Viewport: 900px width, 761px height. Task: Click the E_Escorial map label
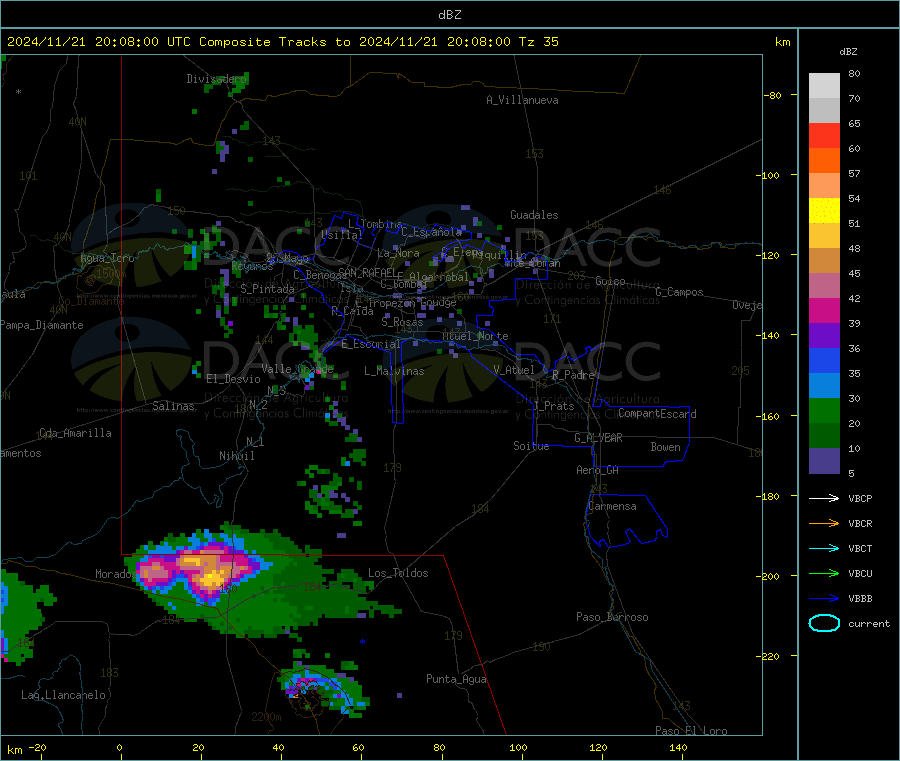click(371, 344)
